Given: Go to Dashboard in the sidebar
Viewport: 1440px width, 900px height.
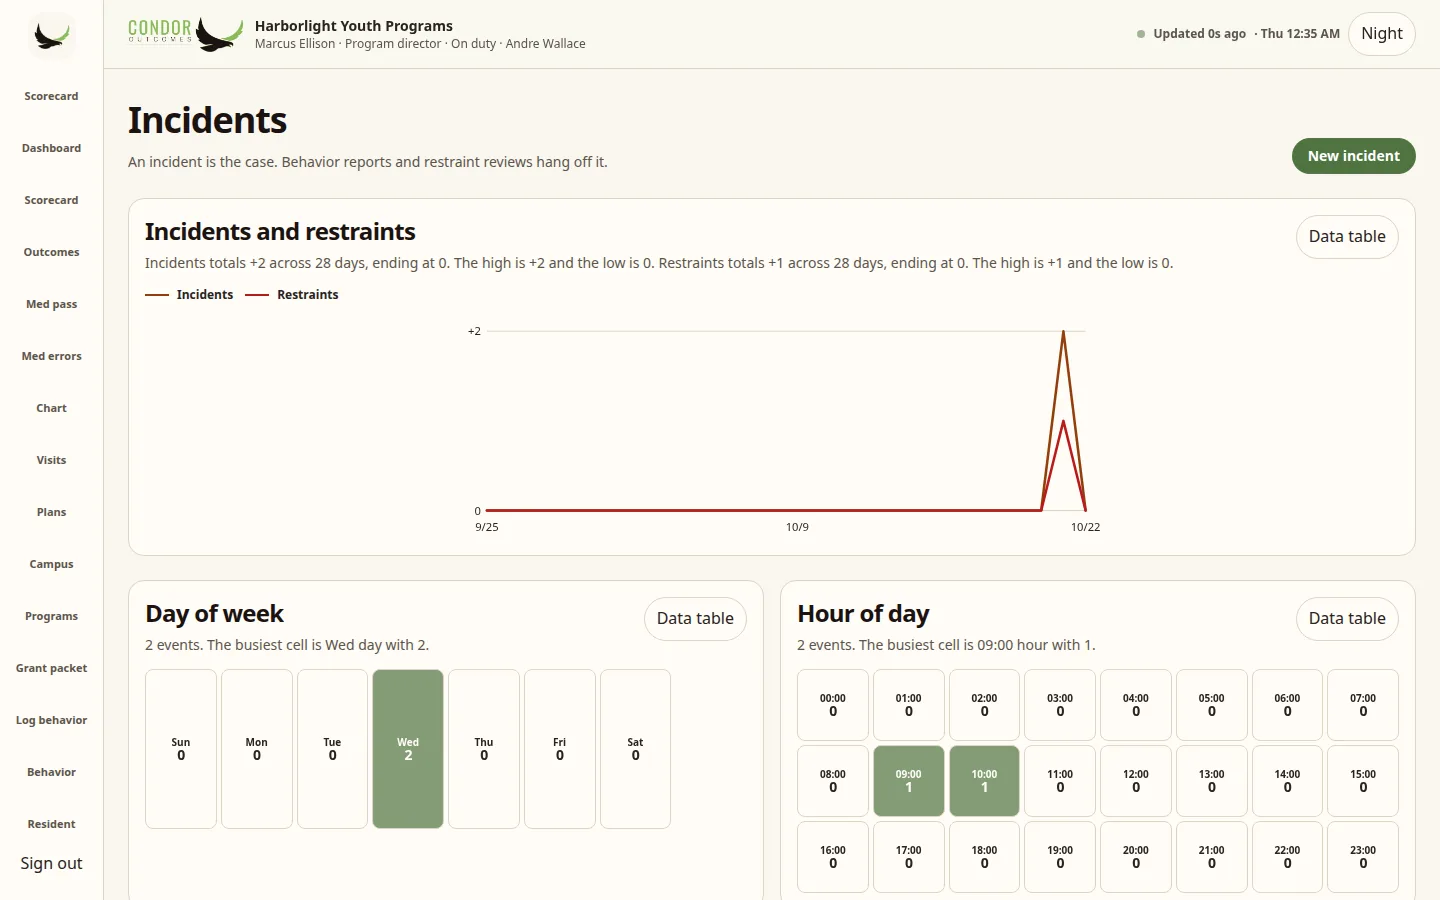Looking at the screenshot, I should click(x=52, y=148).
